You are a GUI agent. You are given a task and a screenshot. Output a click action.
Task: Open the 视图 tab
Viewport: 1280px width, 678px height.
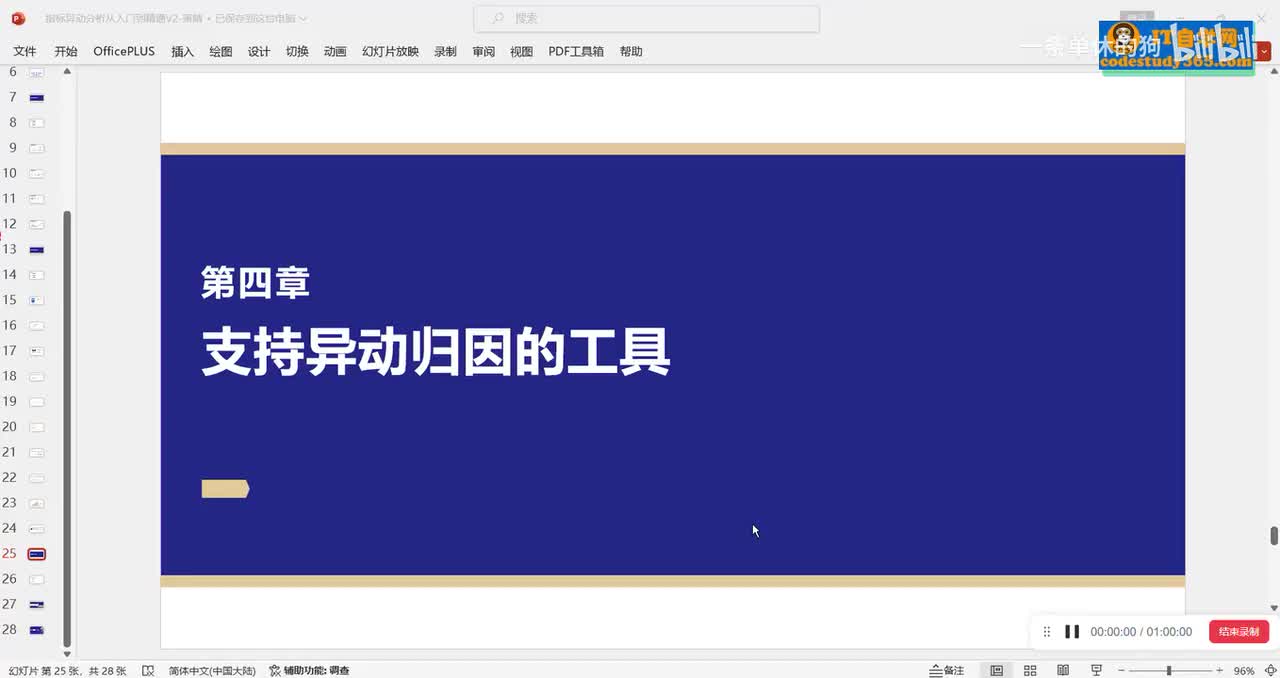tap(522, 51)
